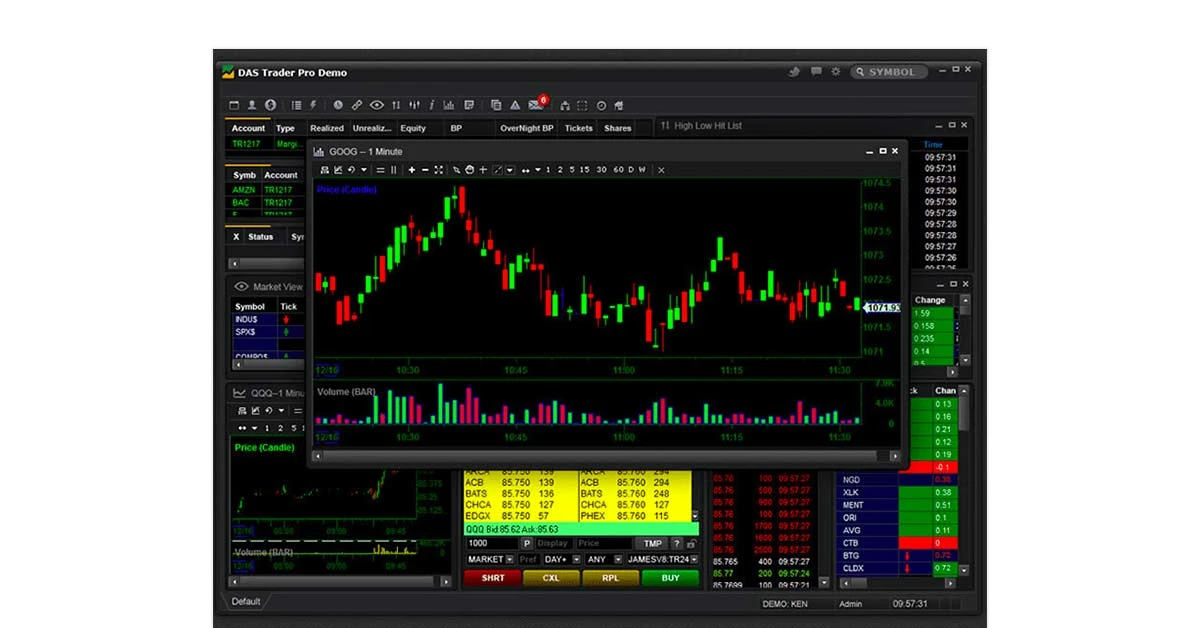The height and width of the screenshot is (628, 1200).
Task: Click the CXL cancel order button
Action: 551,578
